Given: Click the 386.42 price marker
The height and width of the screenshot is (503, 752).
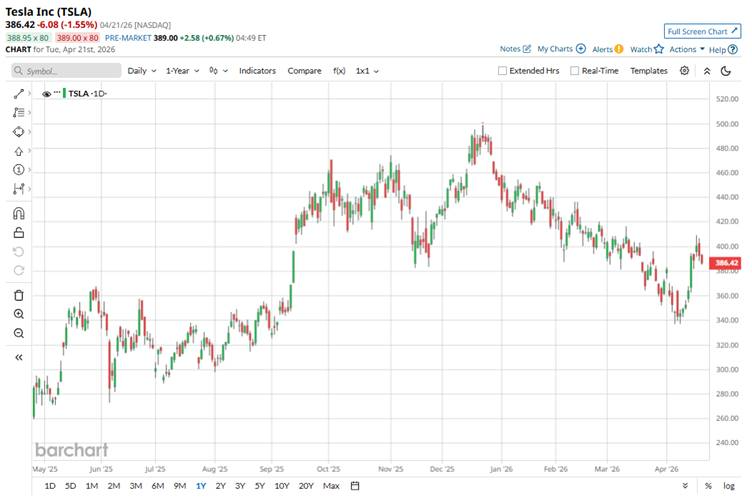Looking at the screenshot, I should coord(725,263).
